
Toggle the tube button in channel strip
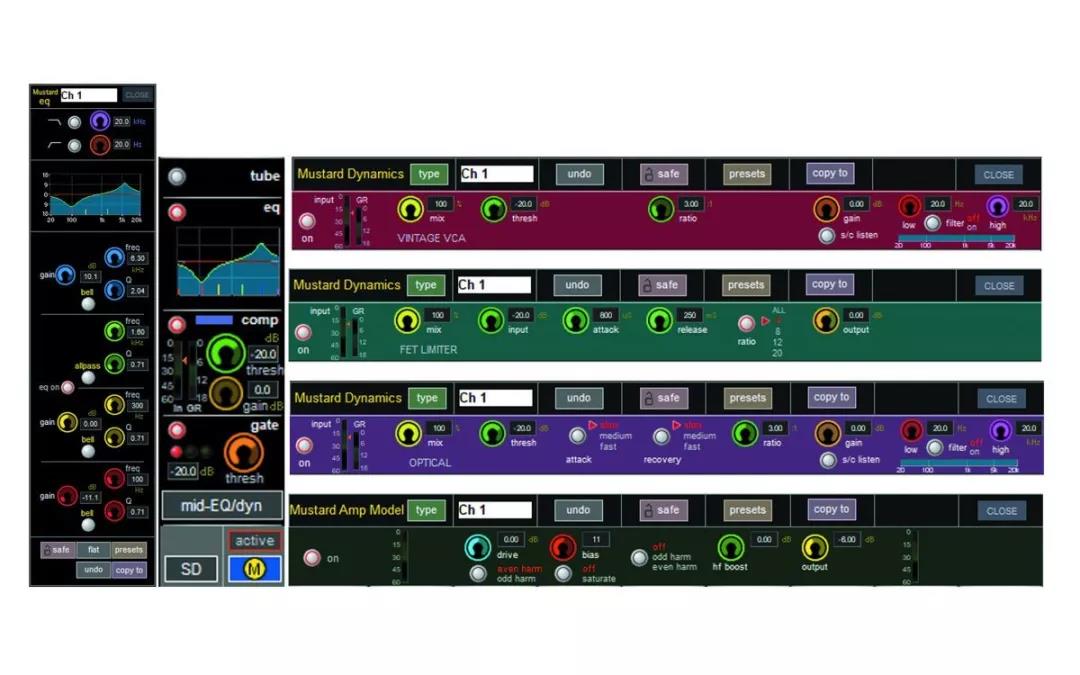tap(177, 176)
